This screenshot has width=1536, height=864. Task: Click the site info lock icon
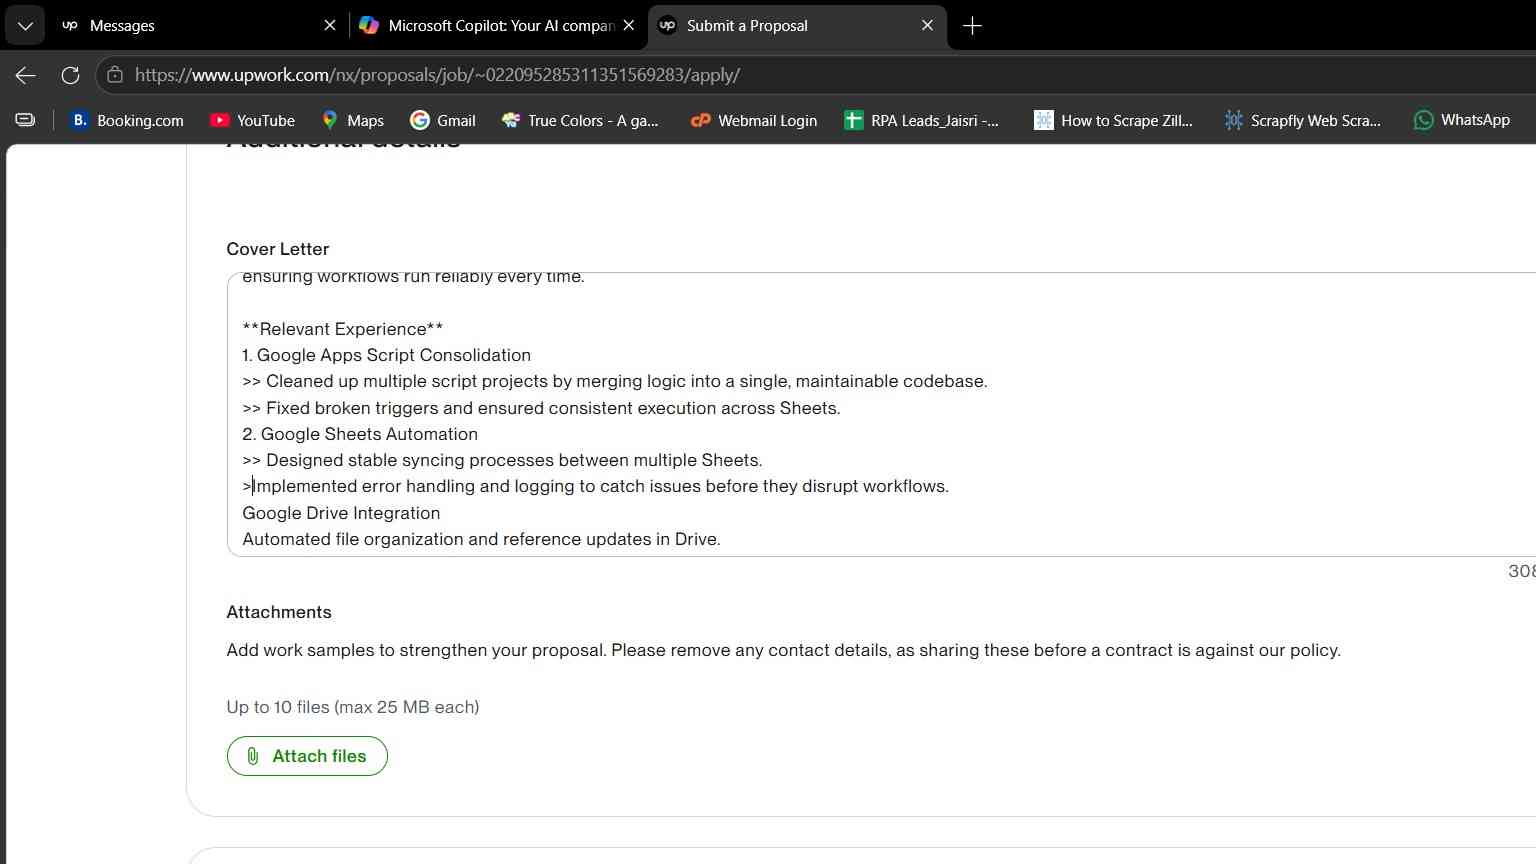pyautogui.click(x=115, y=75)
